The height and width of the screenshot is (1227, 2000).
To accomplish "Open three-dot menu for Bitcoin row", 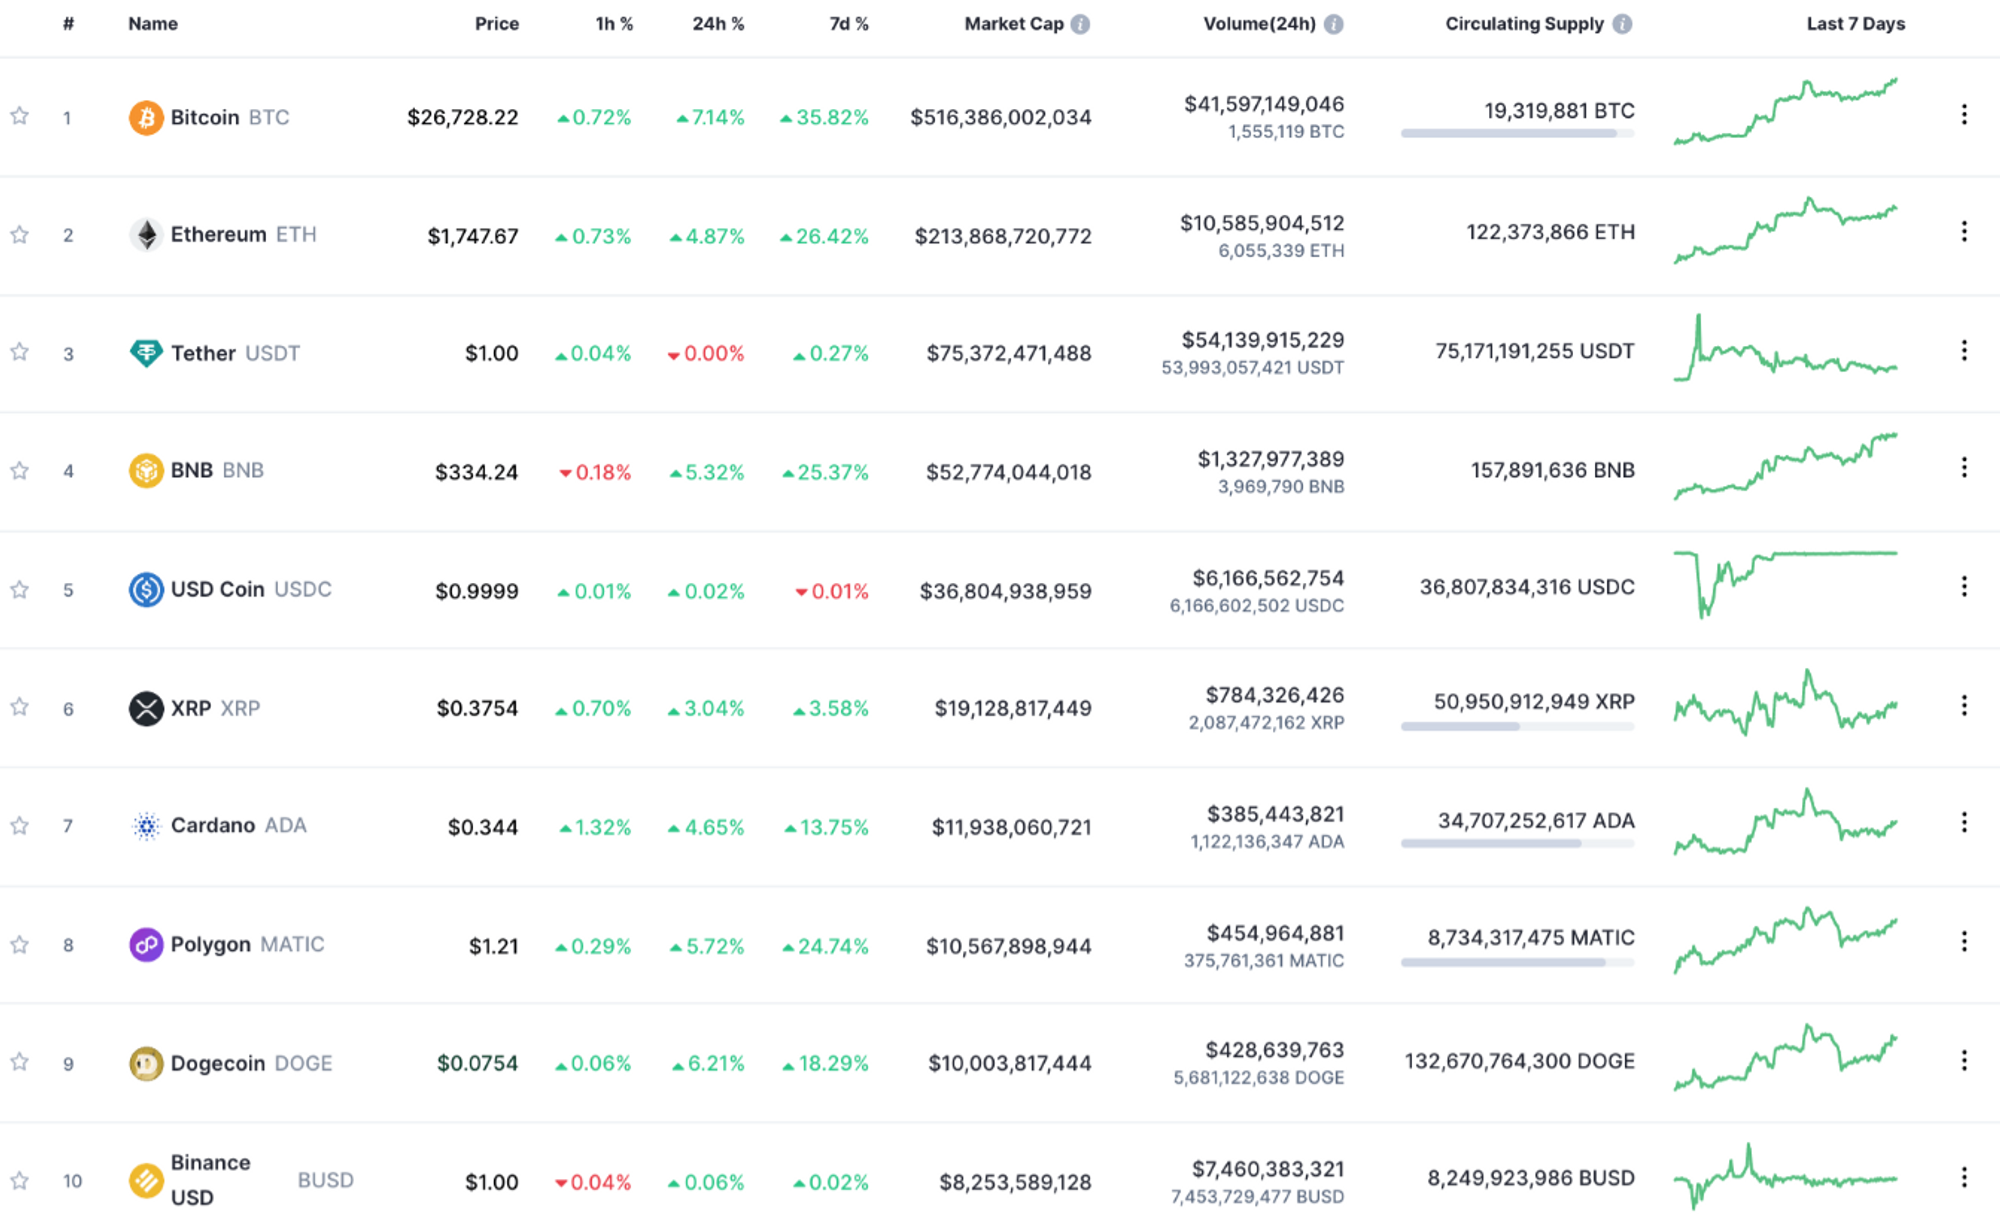I will [1964, 115].
